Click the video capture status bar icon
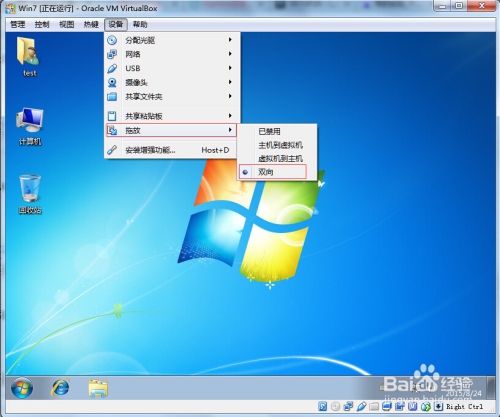 [x=400, y=406]
